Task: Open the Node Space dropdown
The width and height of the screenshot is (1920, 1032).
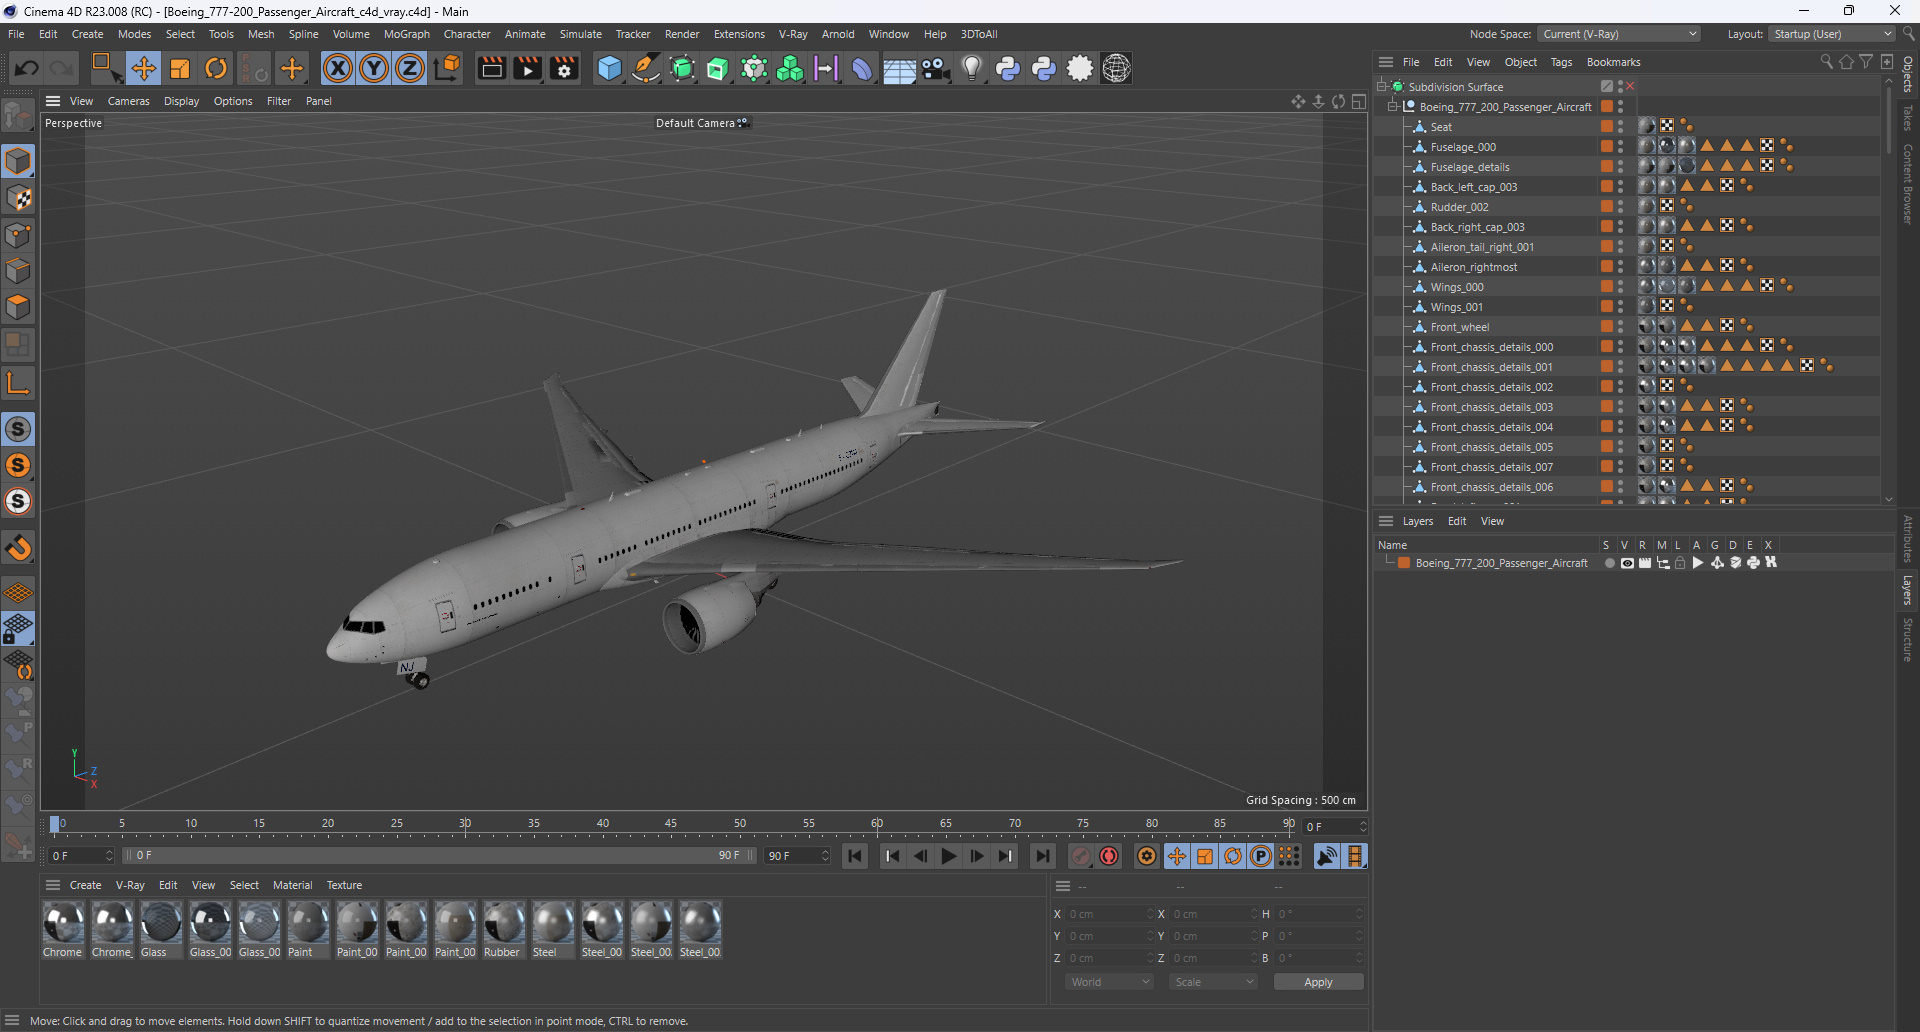Action: [1618, 34]
